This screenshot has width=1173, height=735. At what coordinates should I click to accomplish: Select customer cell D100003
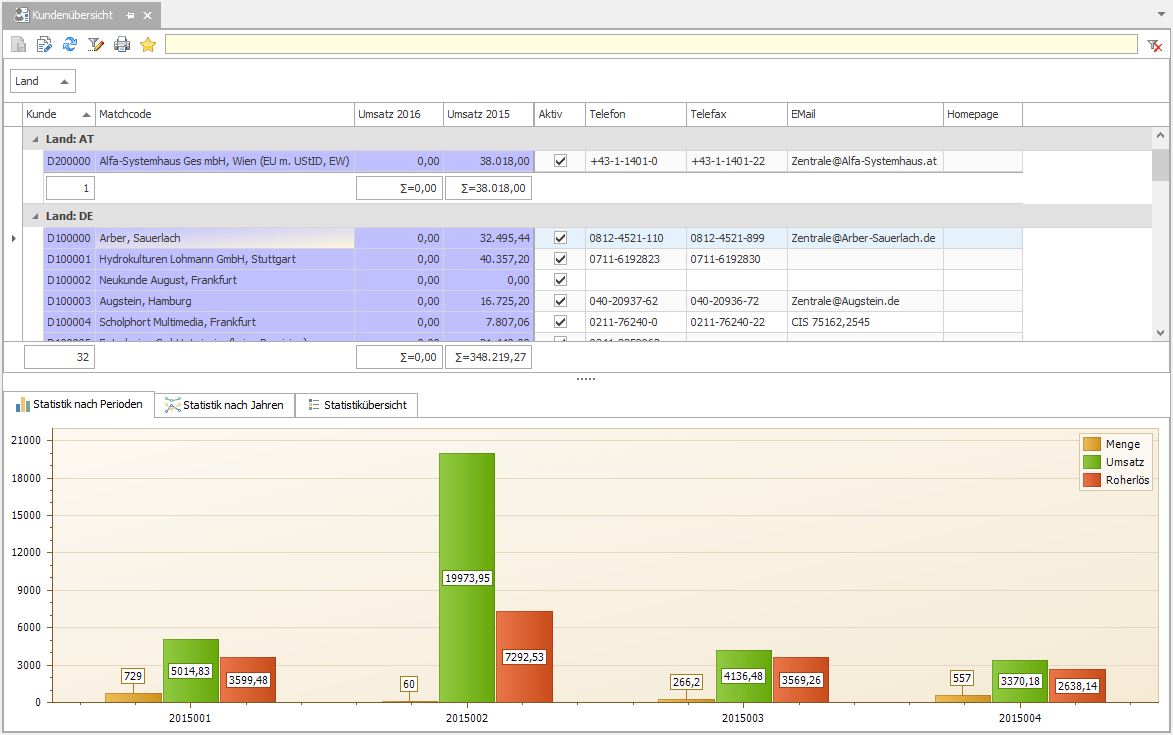pyautogui.click(x=69, y=301)
